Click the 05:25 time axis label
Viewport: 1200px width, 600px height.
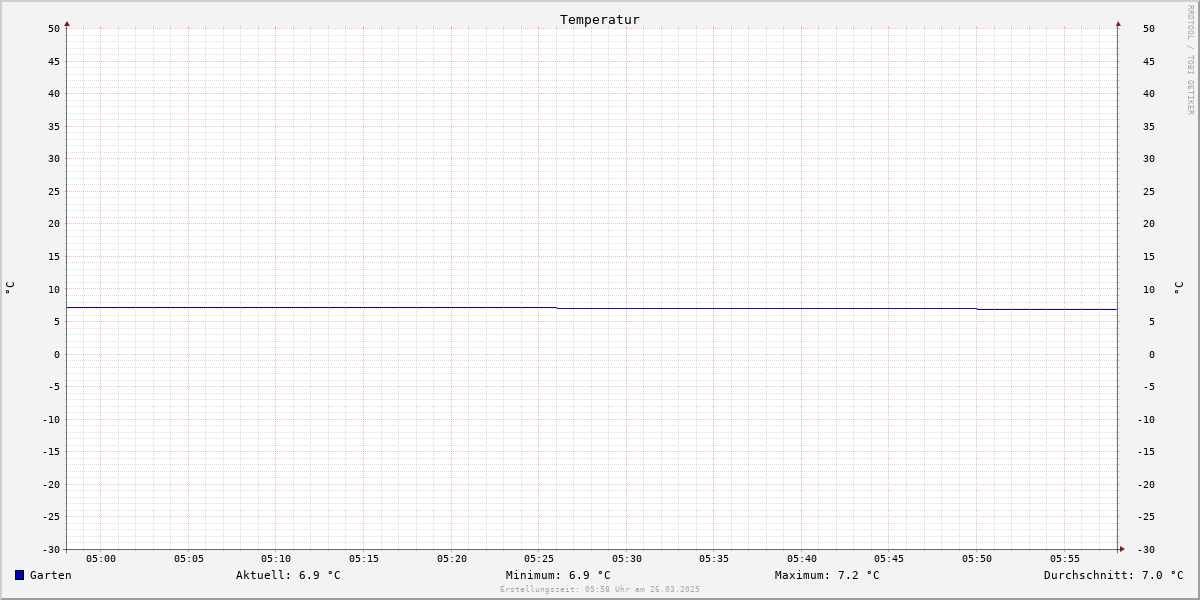click(539, 558)
